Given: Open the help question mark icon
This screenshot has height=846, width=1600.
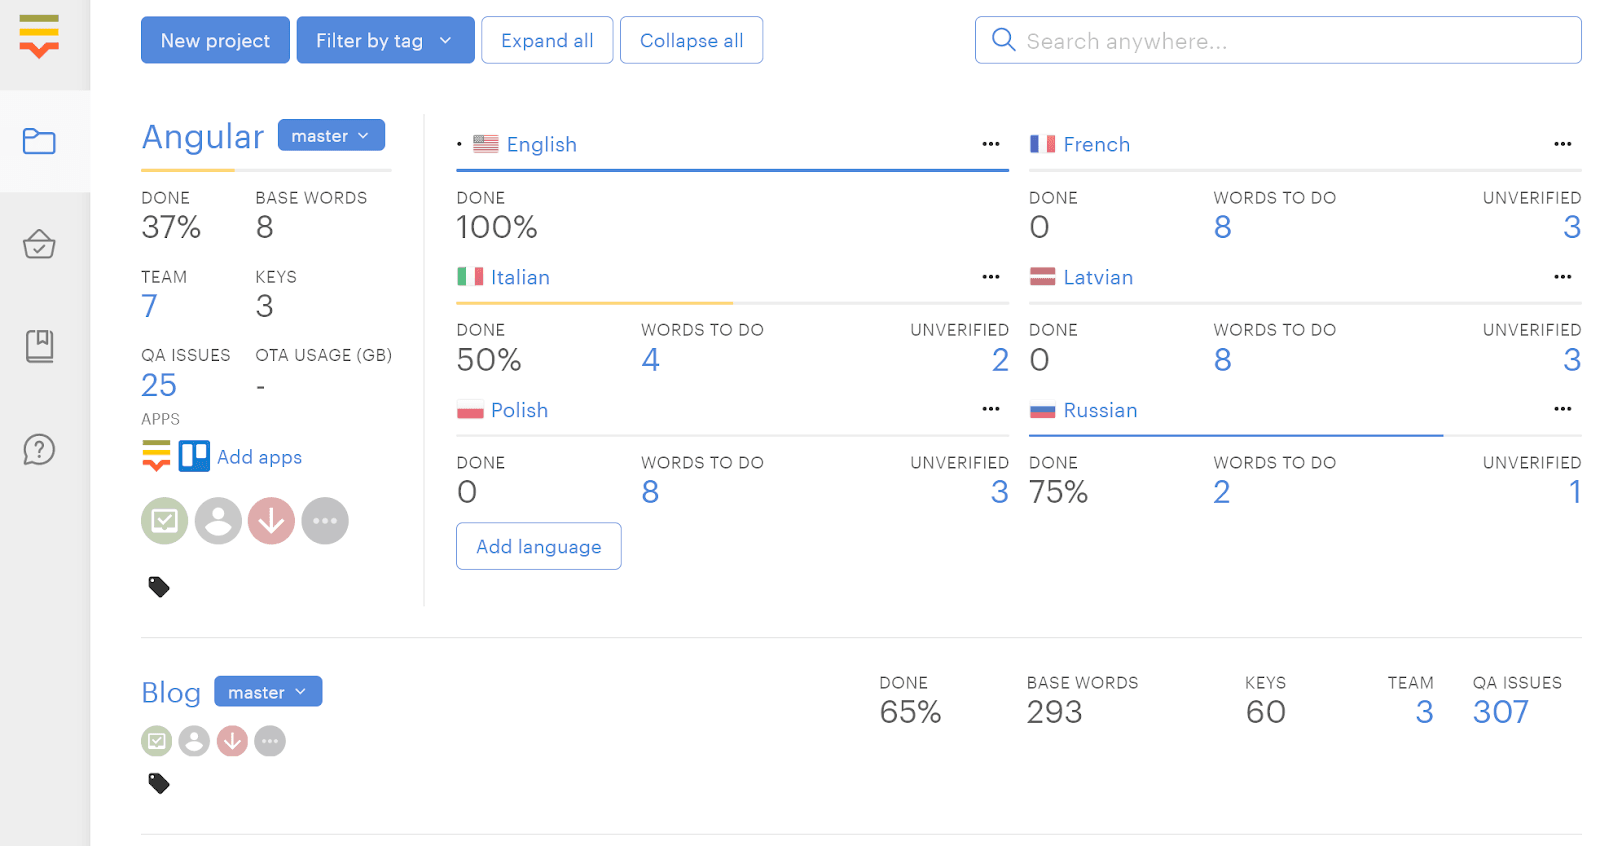Looking at the screenshot, I should (39, 450).
